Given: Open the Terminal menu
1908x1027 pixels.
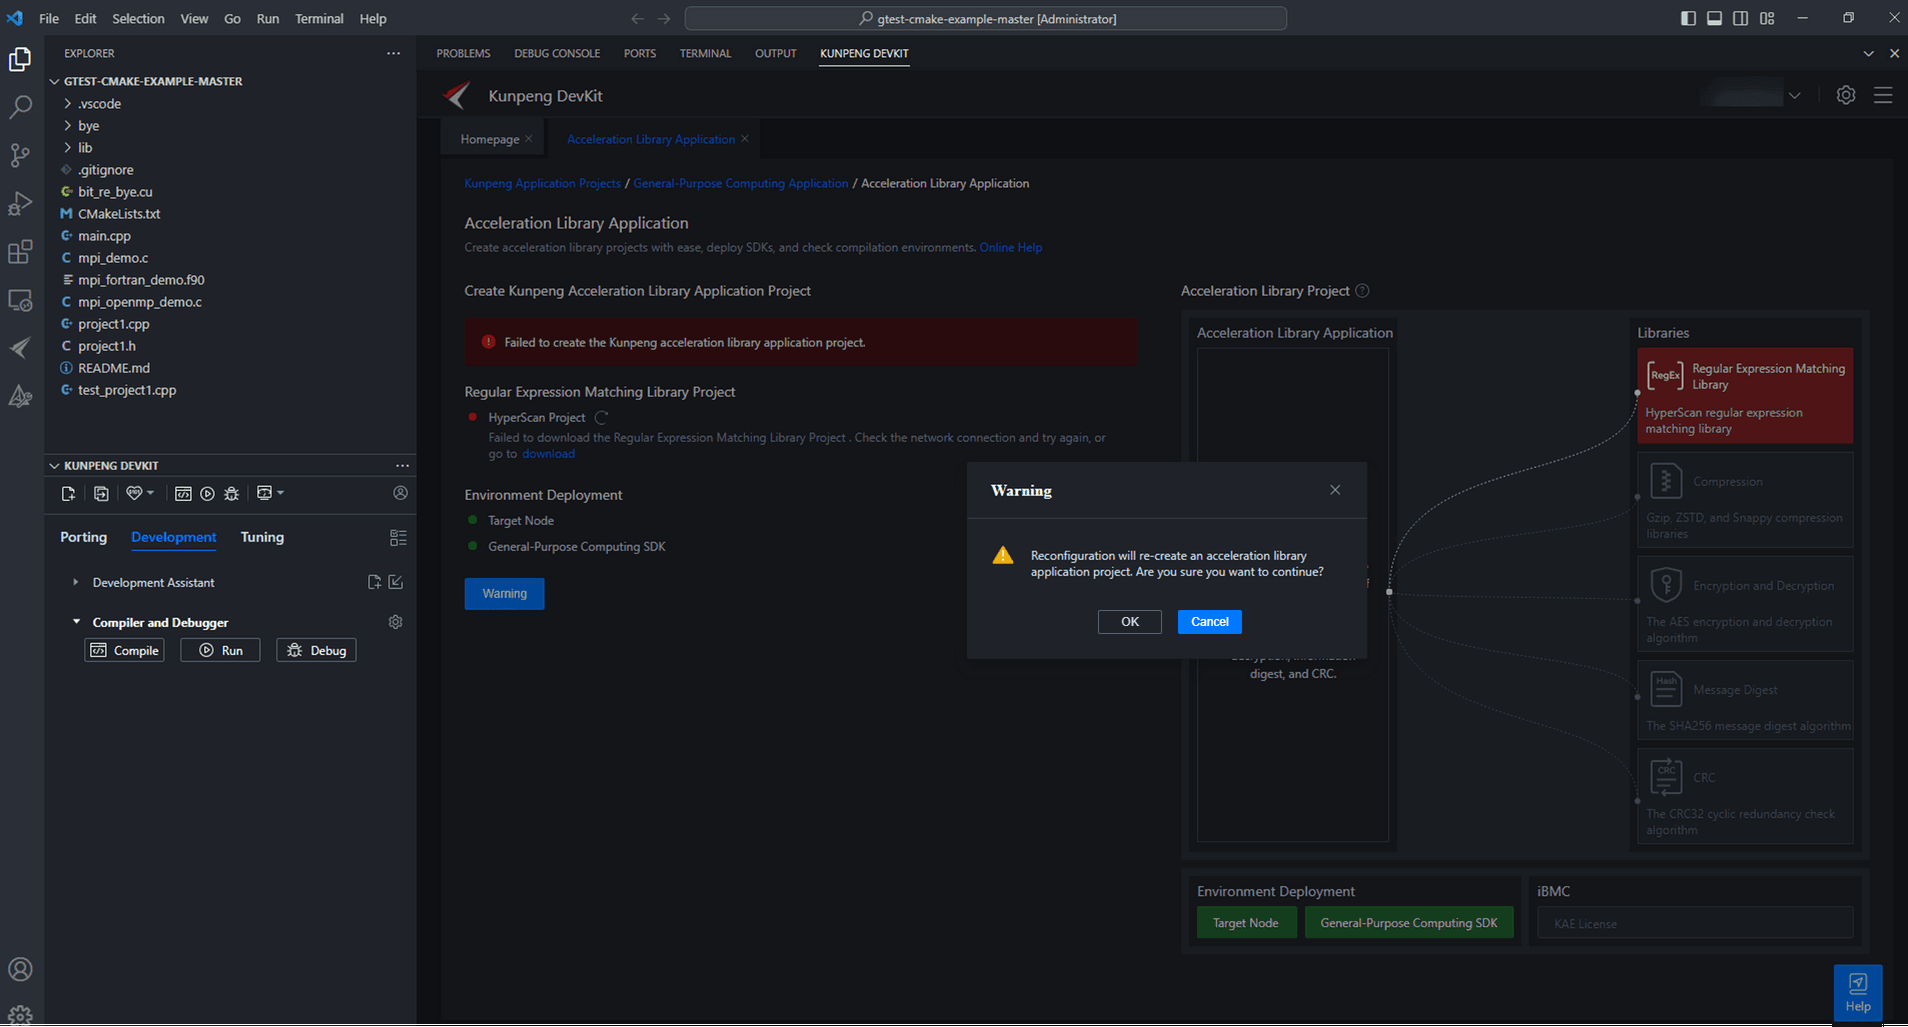Looking at the screenshot, I should [x=319, y=18].
